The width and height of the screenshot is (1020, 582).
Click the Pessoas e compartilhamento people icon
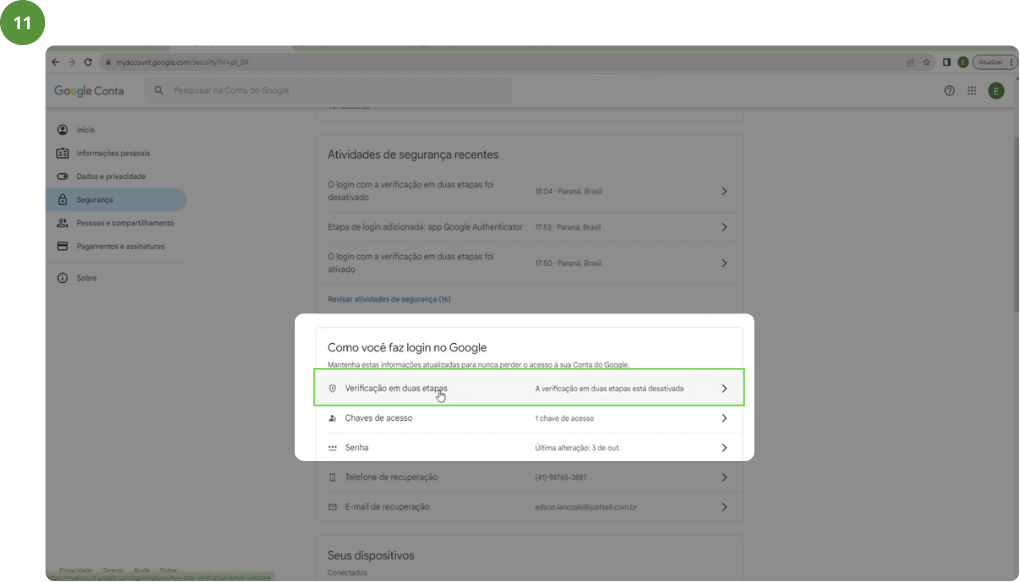click(x=62, y=223)
